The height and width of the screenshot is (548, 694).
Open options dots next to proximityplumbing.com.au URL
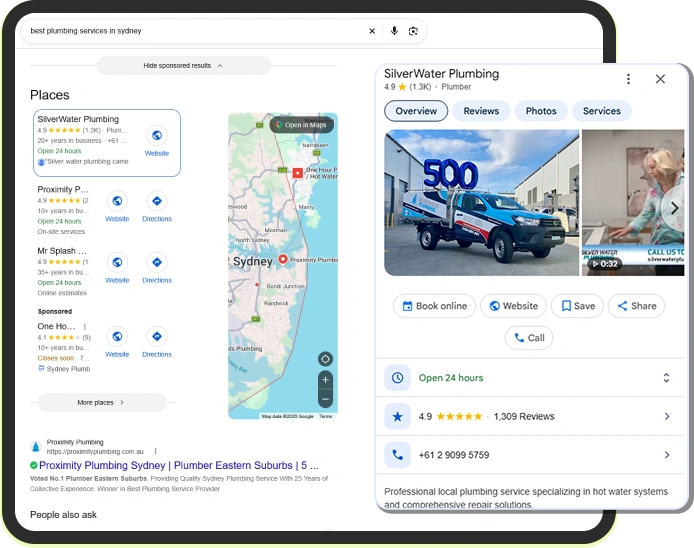(x=155, y=452)
